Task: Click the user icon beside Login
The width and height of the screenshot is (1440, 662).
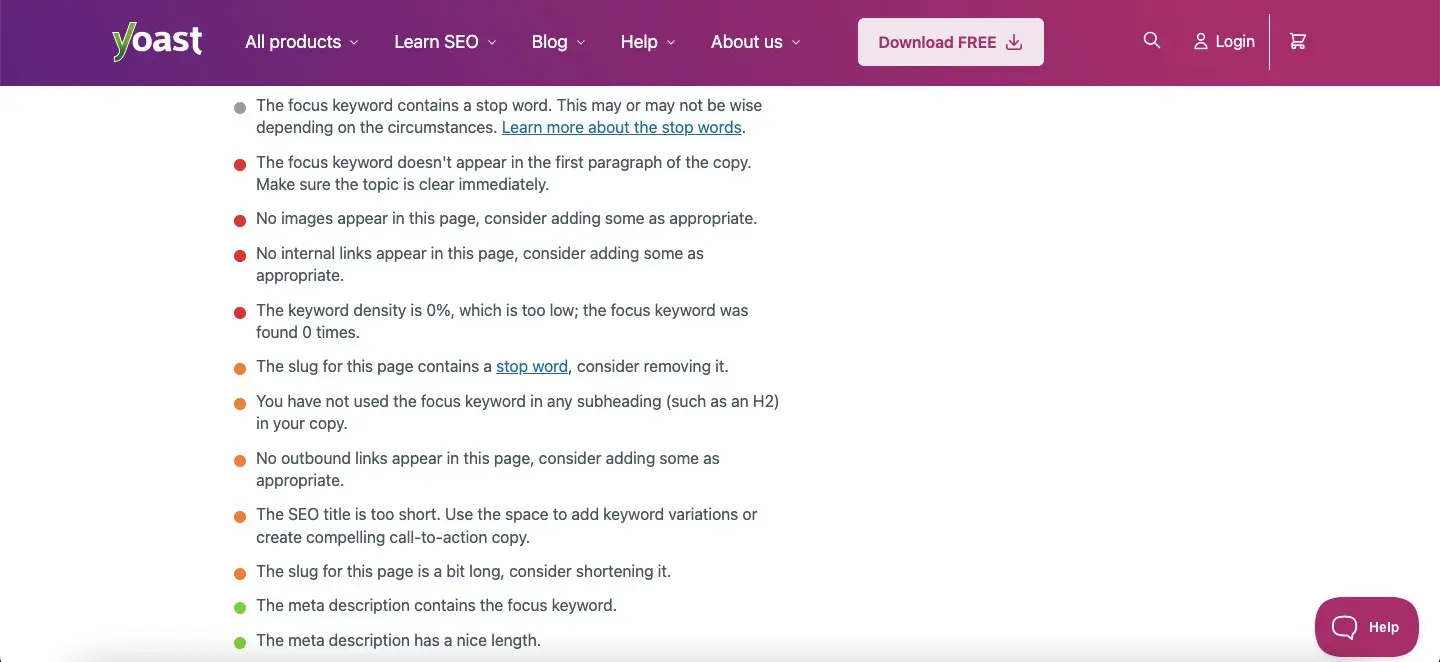Action: tap(1201, 41)
